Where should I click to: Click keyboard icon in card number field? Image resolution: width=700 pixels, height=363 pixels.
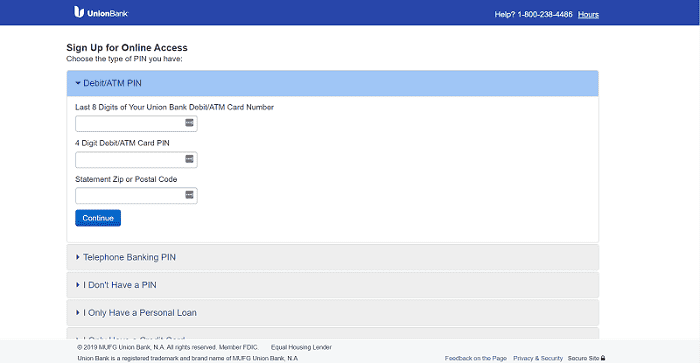click(x=189, y=123)
